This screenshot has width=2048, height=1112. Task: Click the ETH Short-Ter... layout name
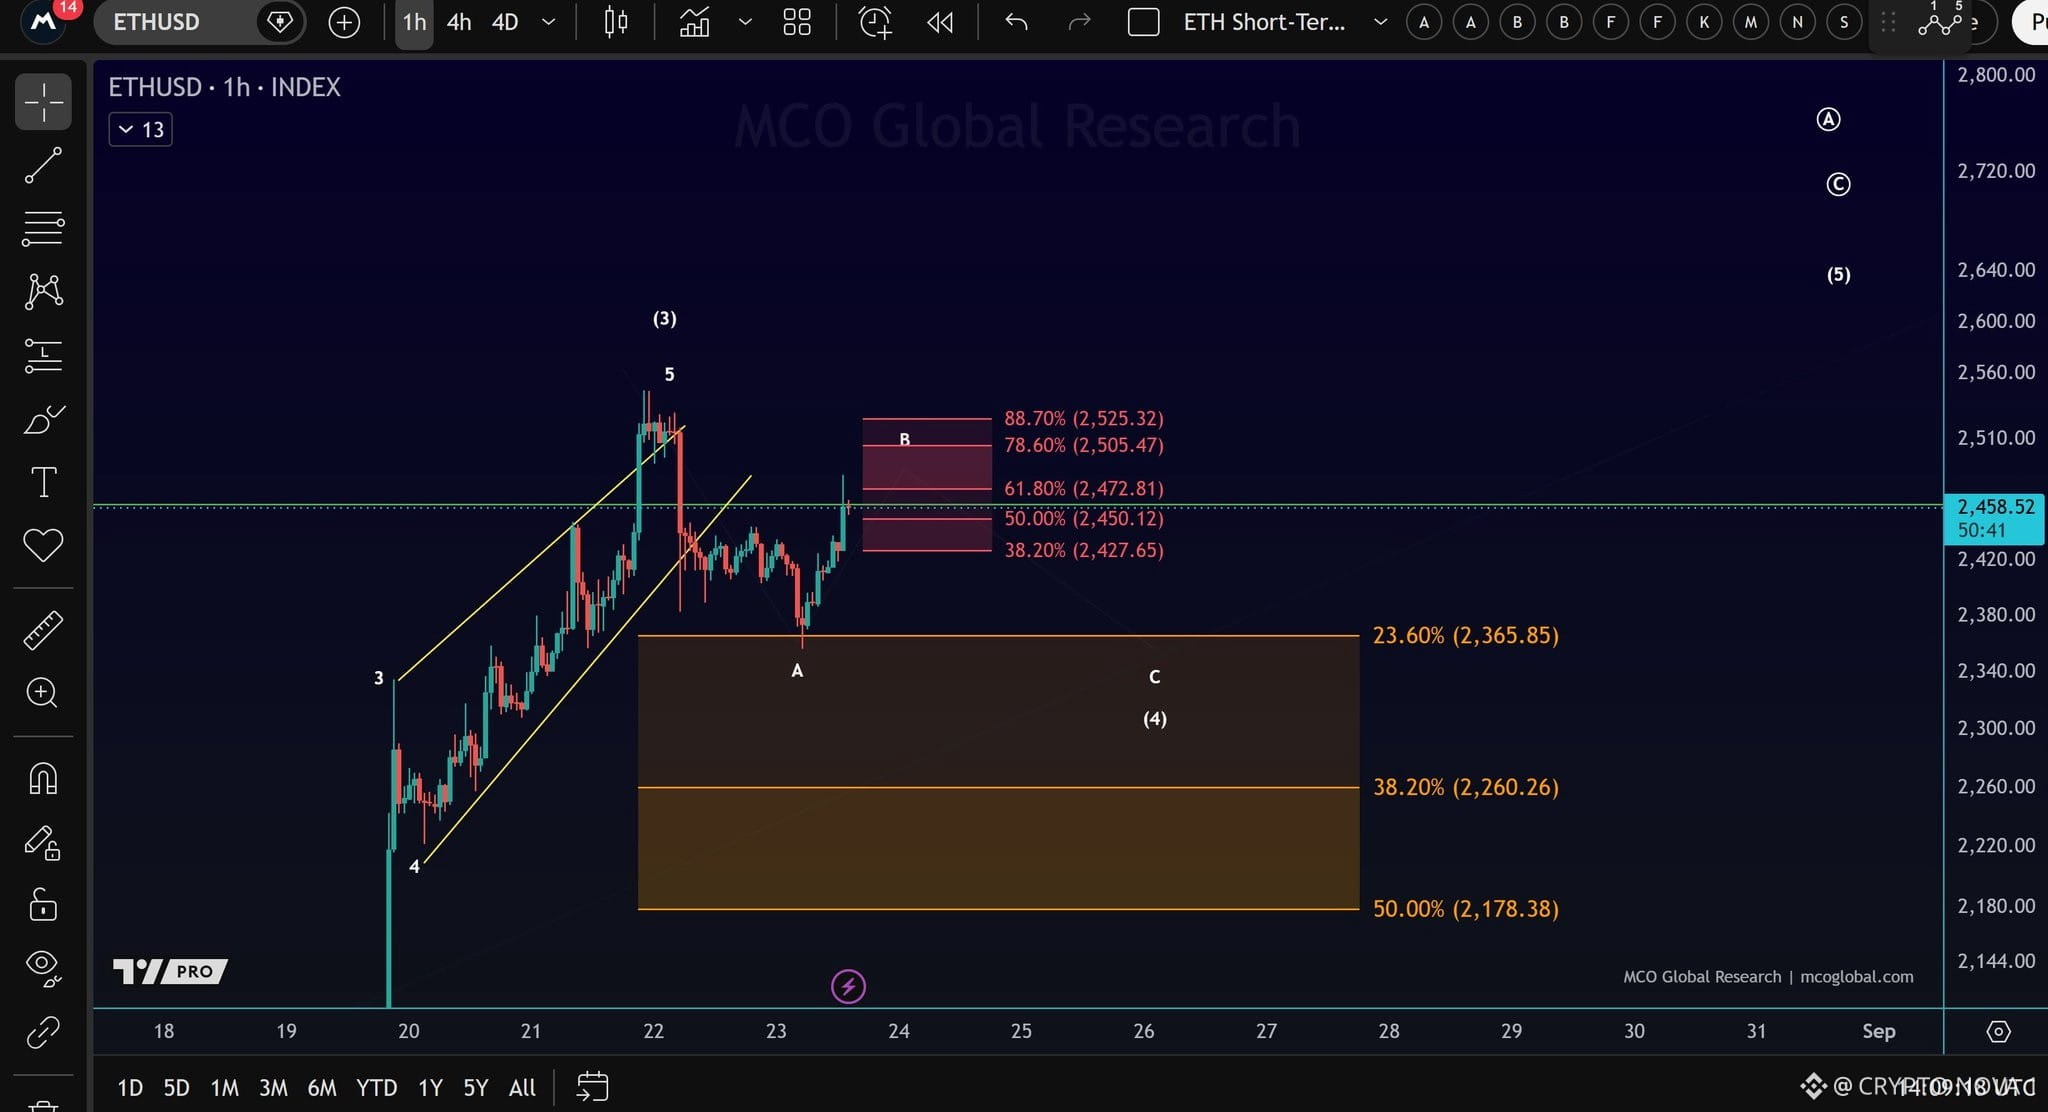[1264, 22]
